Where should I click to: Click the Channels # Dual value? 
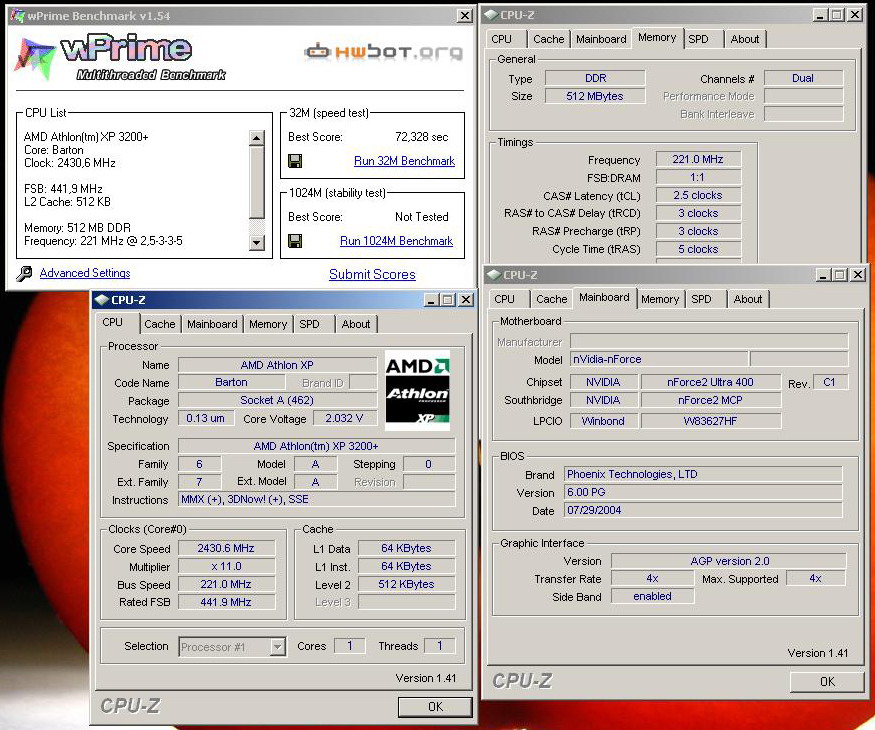pos(803,78)
